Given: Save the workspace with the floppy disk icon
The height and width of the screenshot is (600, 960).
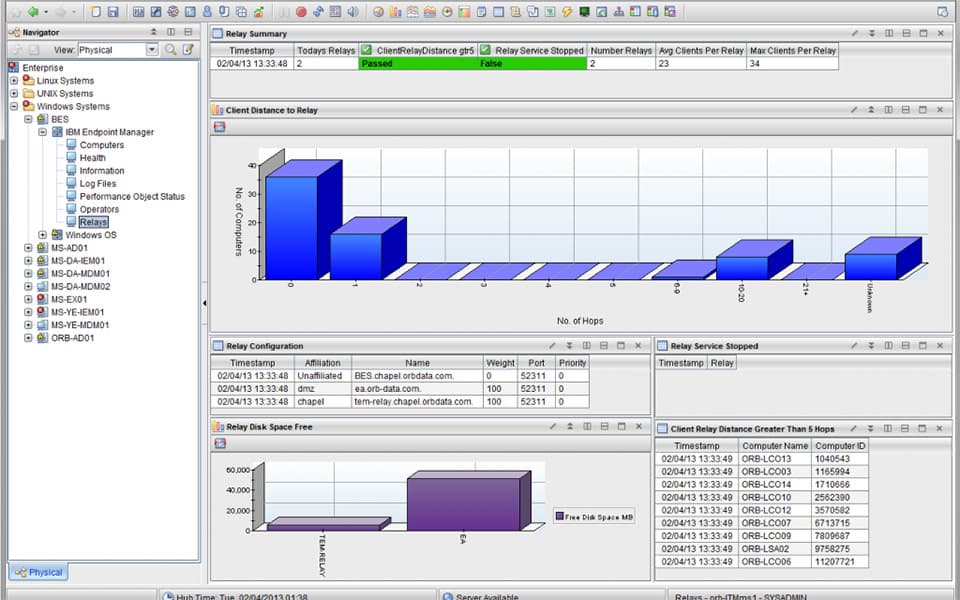Looking at the screenshot, I should pyautogui.click(x=113, y=12).
